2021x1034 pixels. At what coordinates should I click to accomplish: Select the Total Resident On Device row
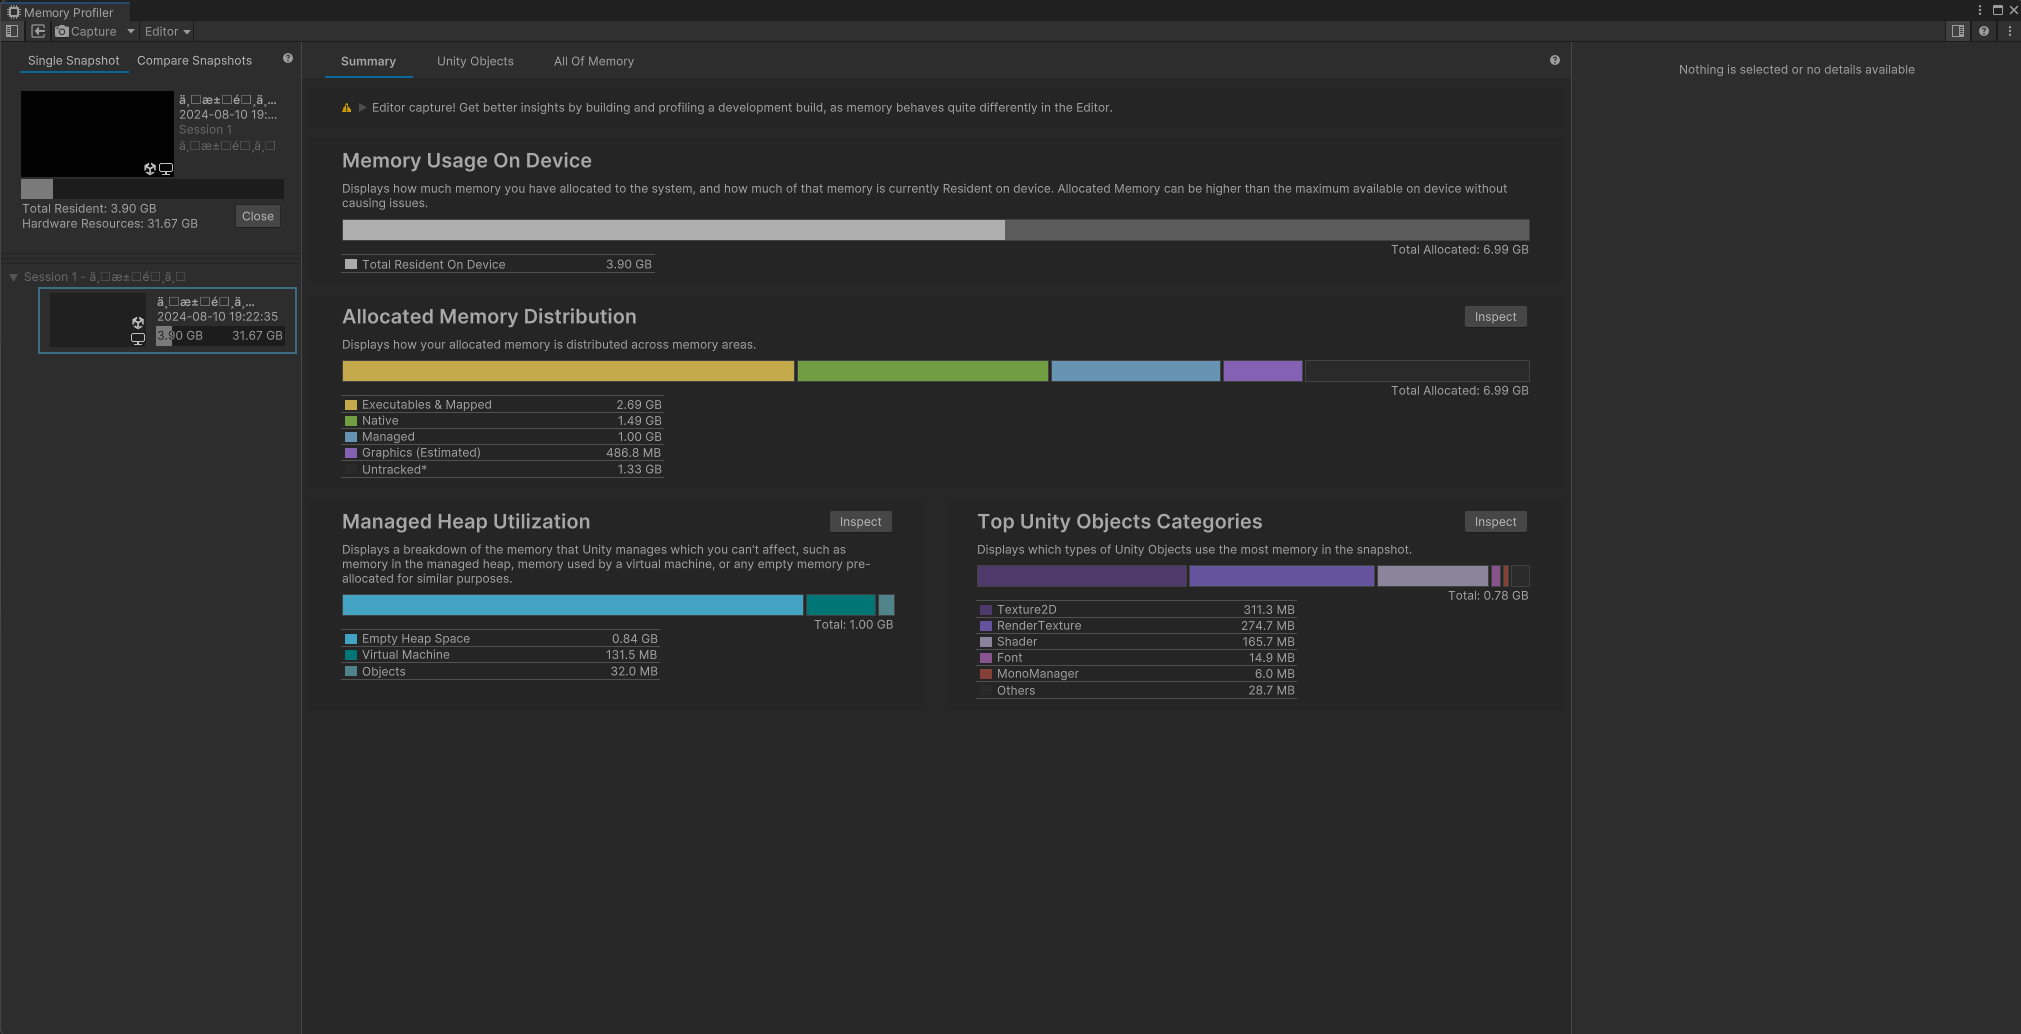pos(498,265)
